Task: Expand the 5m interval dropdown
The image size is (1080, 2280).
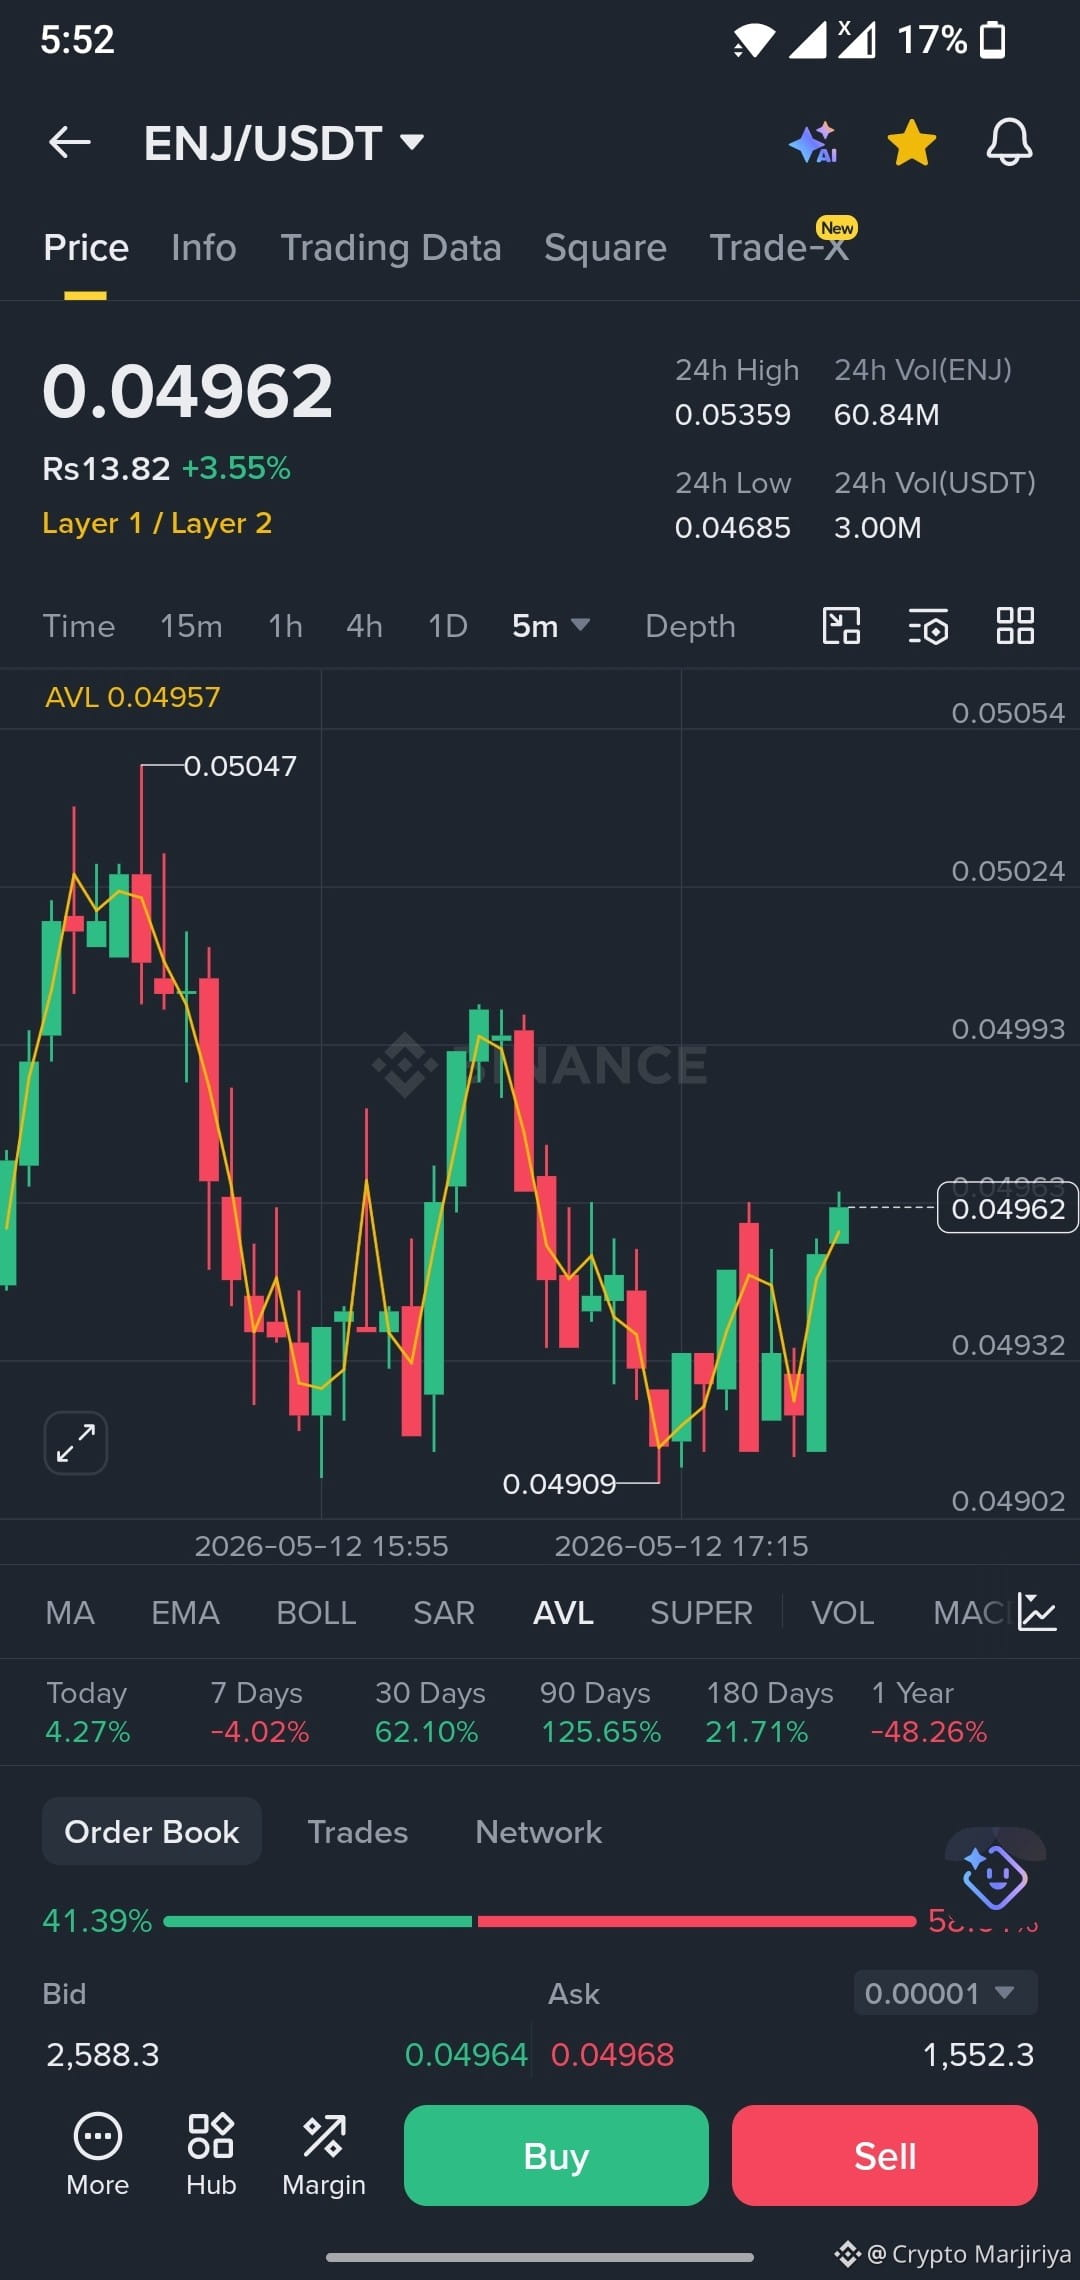Action: click(550, 626)
